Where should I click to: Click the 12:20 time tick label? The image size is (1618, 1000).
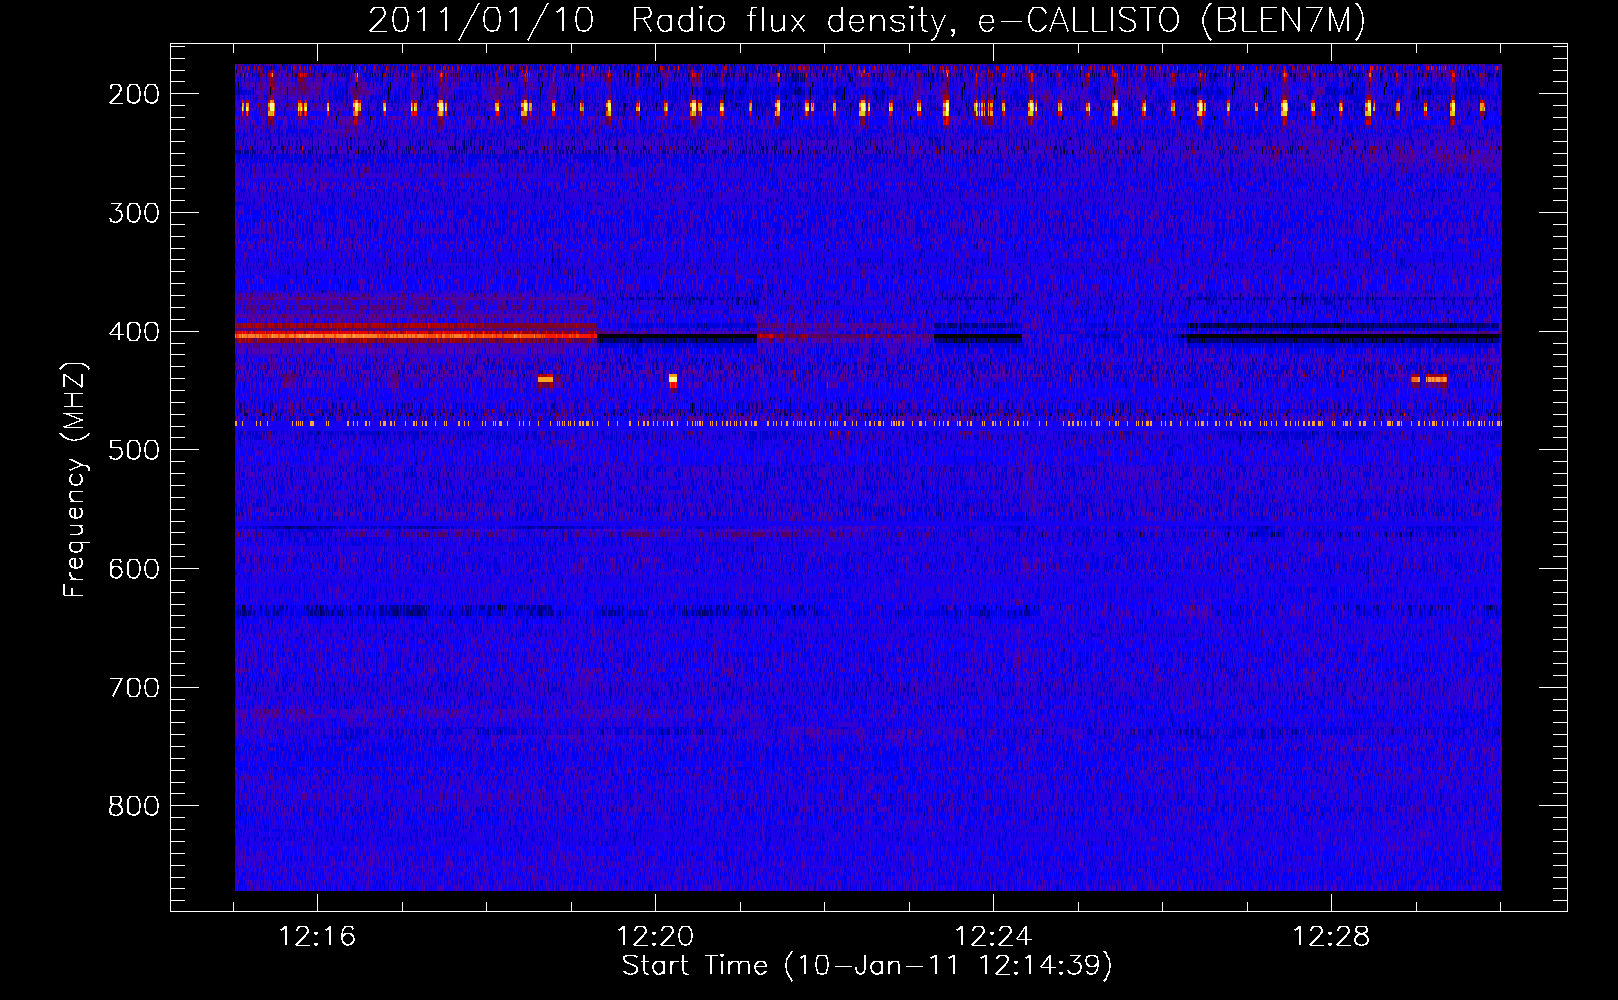point(655,937)
